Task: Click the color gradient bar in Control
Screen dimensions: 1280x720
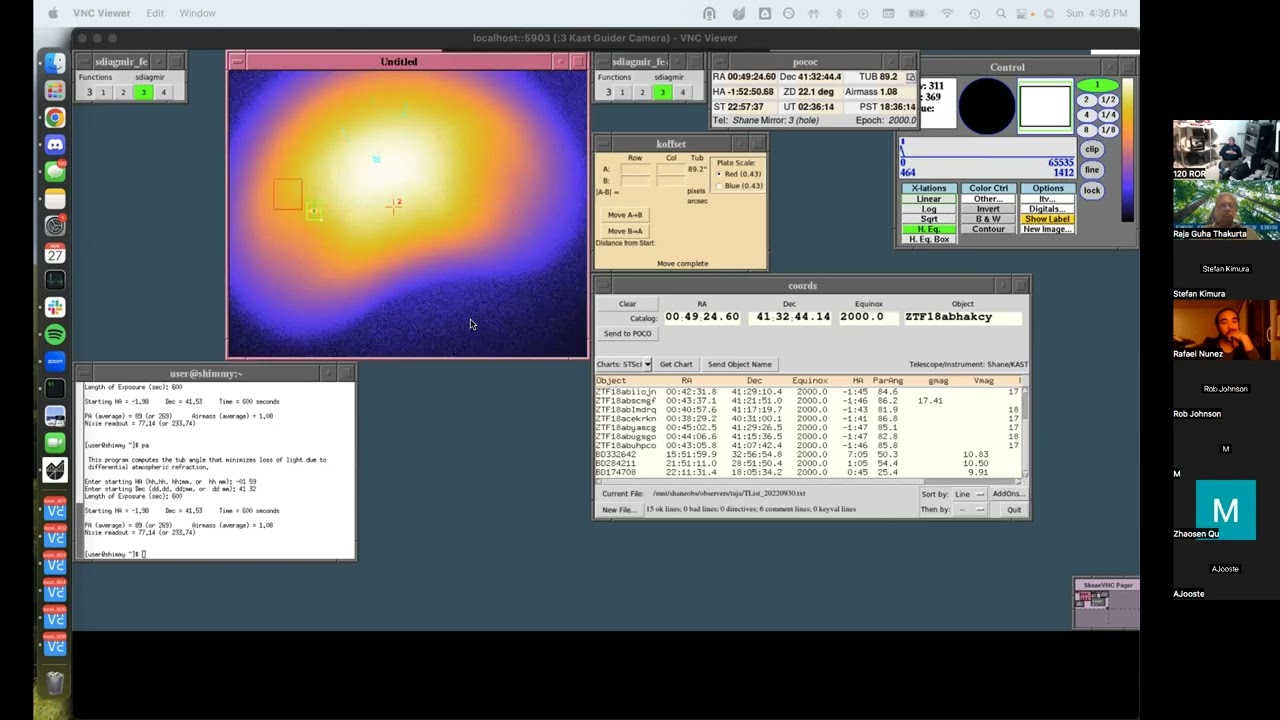Action: (1127, 150)
